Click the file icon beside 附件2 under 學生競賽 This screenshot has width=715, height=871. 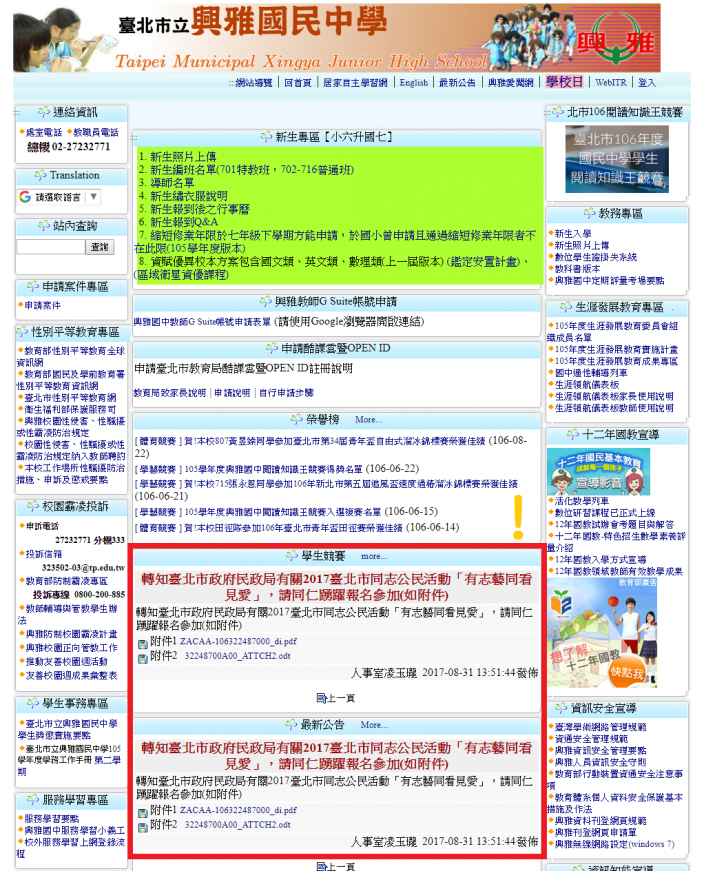143,658
